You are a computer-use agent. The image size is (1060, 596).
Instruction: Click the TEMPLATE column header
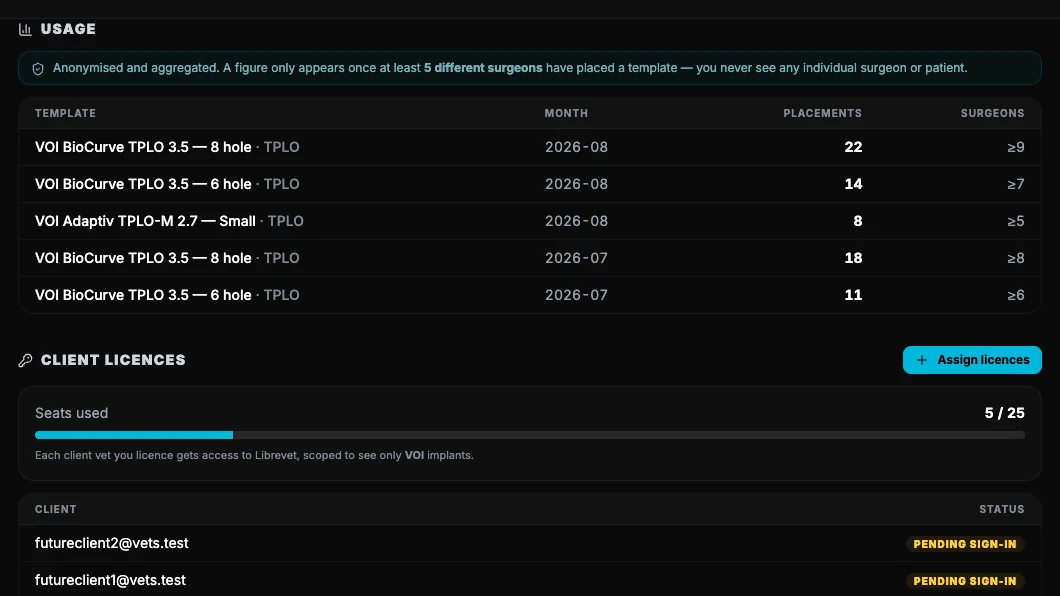point(66,114)
